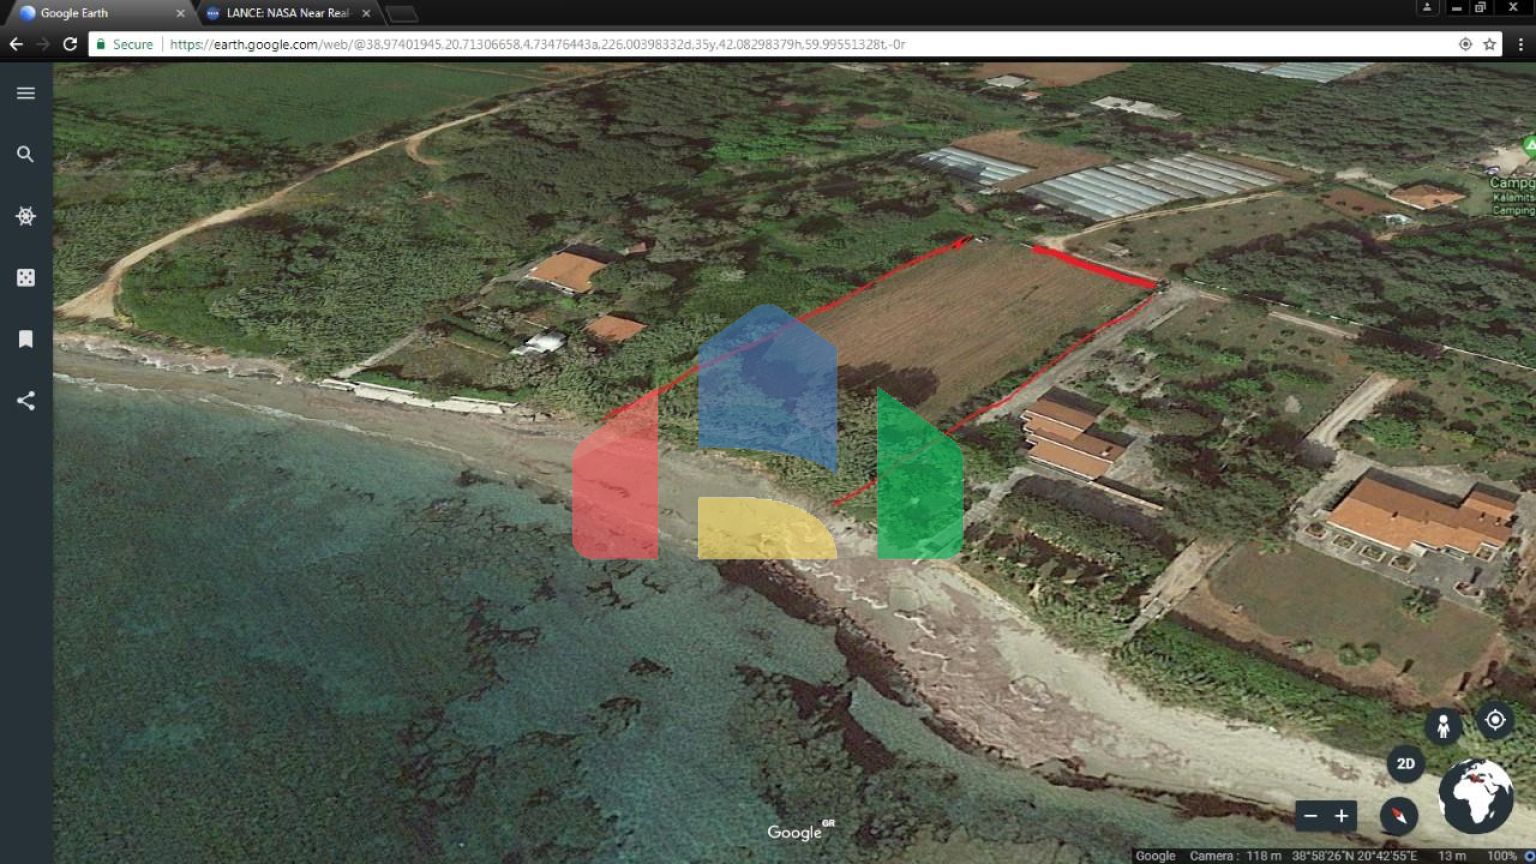
Task: Fly to my location on map
Action: (1495, 720)
